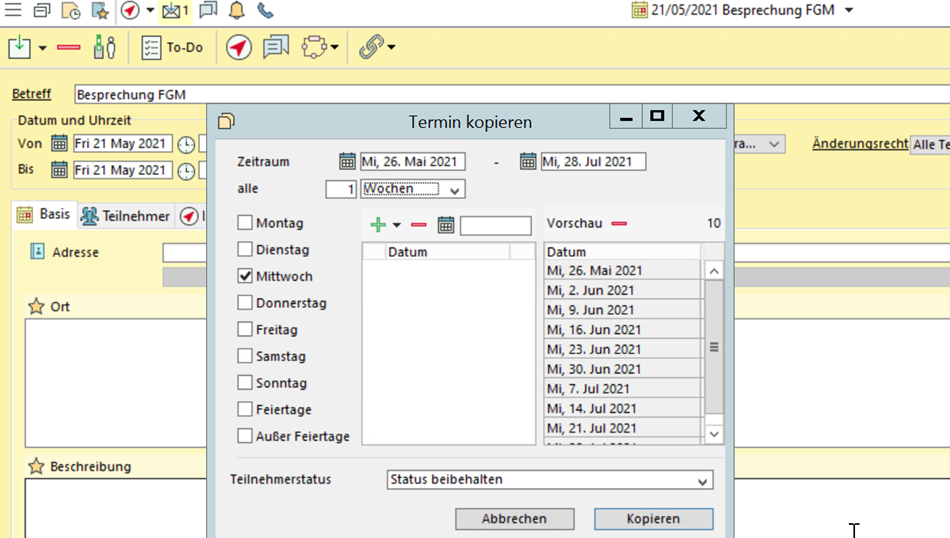Image resolution: width=950 pixels, height=538 pixels.
Task: Click the Kopieren button
Action: click(x=653, y=519)
